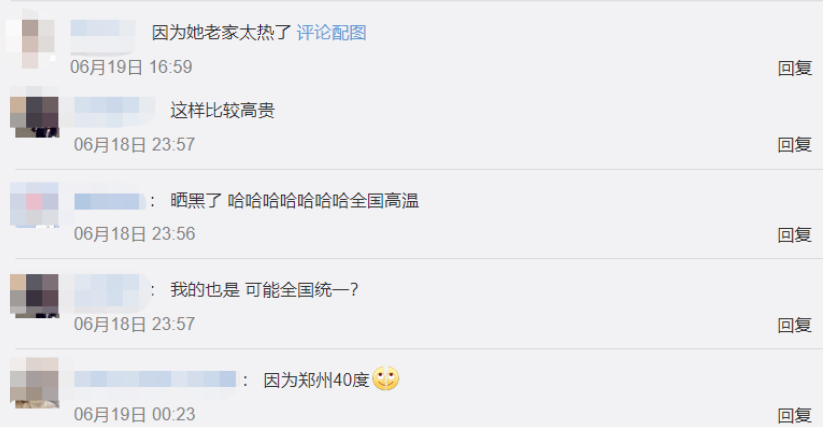Click the eye-rolling emoji after 郑州40度
Screen dimensions: 823x427
(x=386, y=378)
